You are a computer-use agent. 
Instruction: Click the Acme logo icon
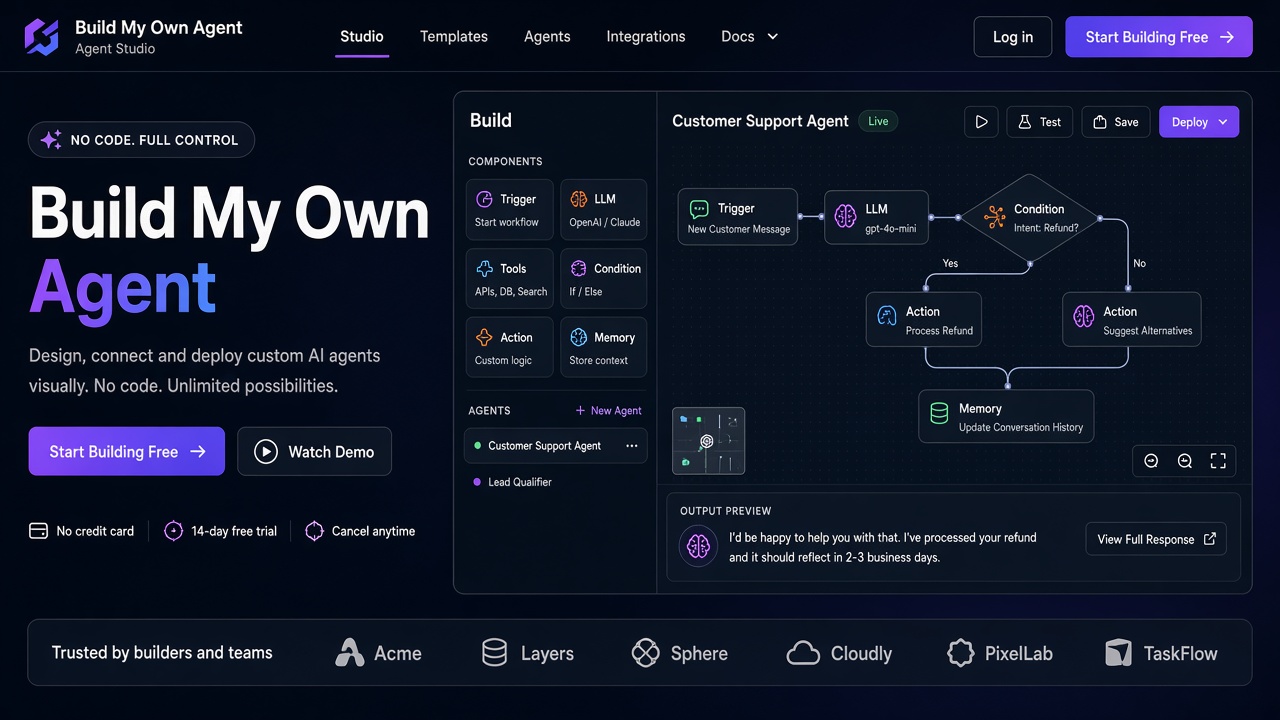pyautogui.click(x=349, y=653)
